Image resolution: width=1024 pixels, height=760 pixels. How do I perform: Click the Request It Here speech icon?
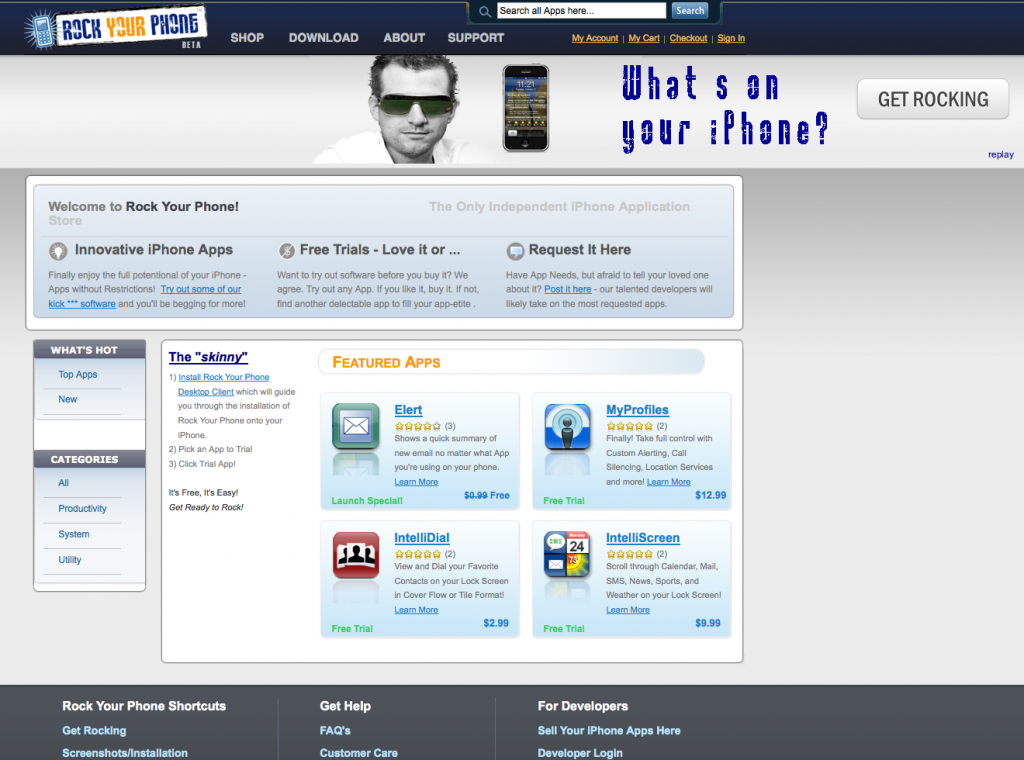coord(515,251)
